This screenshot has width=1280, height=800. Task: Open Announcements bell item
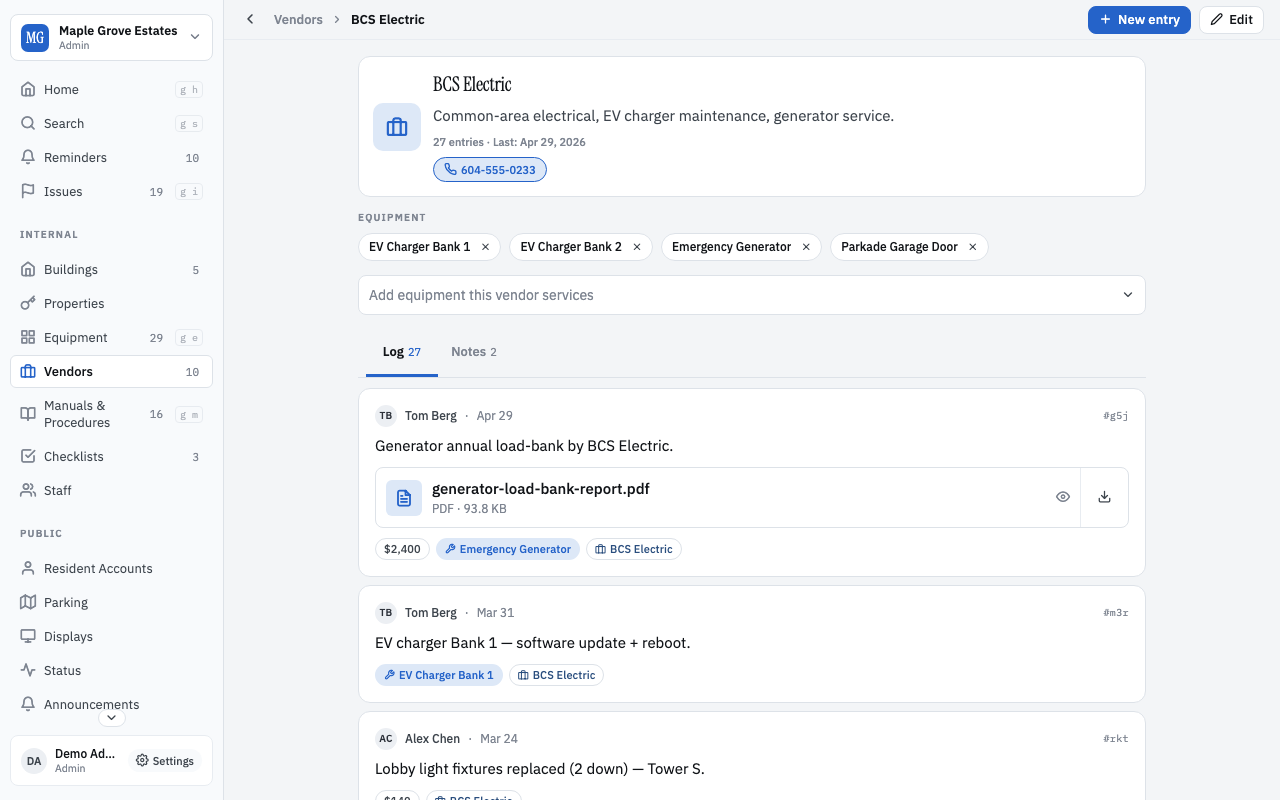pyautogui.click(x=111, y=704)
